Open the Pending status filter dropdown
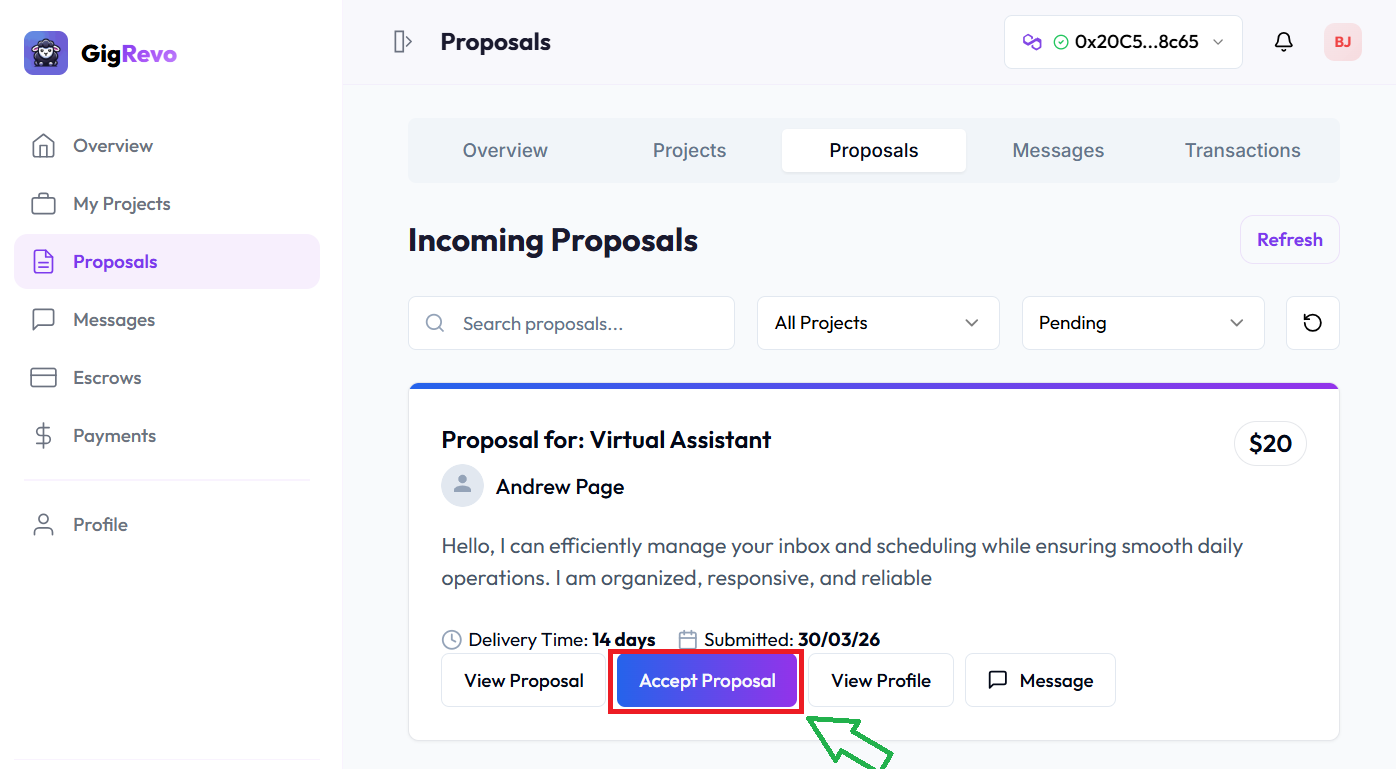This screenshot has height=769, width=1396. 1142,322
